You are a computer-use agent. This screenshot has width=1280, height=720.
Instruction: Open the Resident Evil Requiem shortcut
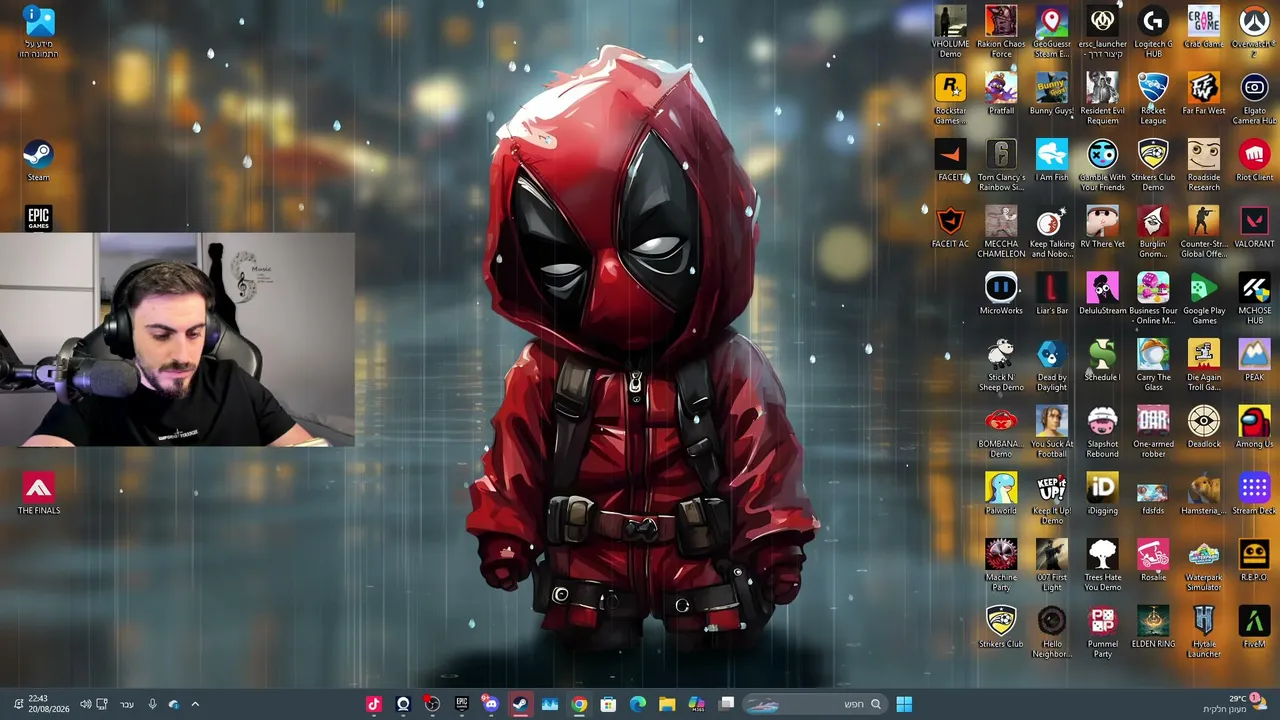click(1102, 98)
